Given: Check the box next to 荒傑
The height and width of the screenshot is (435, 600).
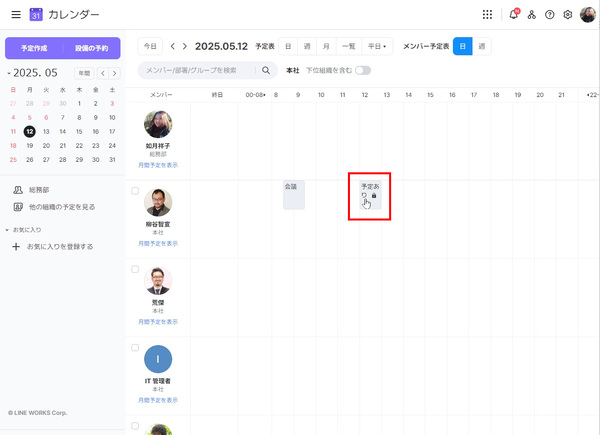Looking at the screenshot, I should point(135,269).
